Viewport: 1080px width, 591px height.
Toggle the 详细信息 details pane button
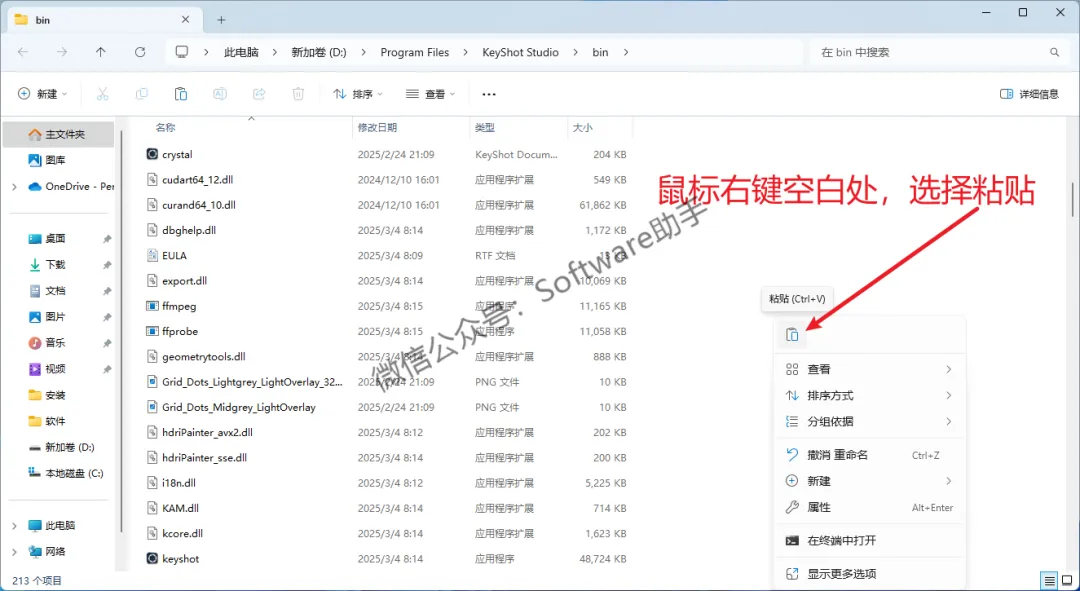coord(1029,94)
